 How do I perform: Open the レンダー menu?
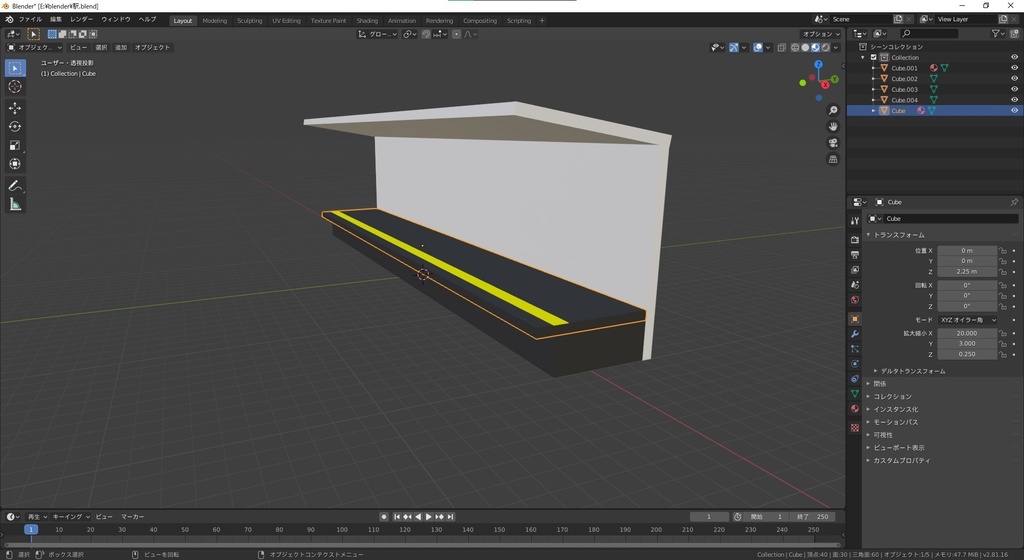point(82,20)
